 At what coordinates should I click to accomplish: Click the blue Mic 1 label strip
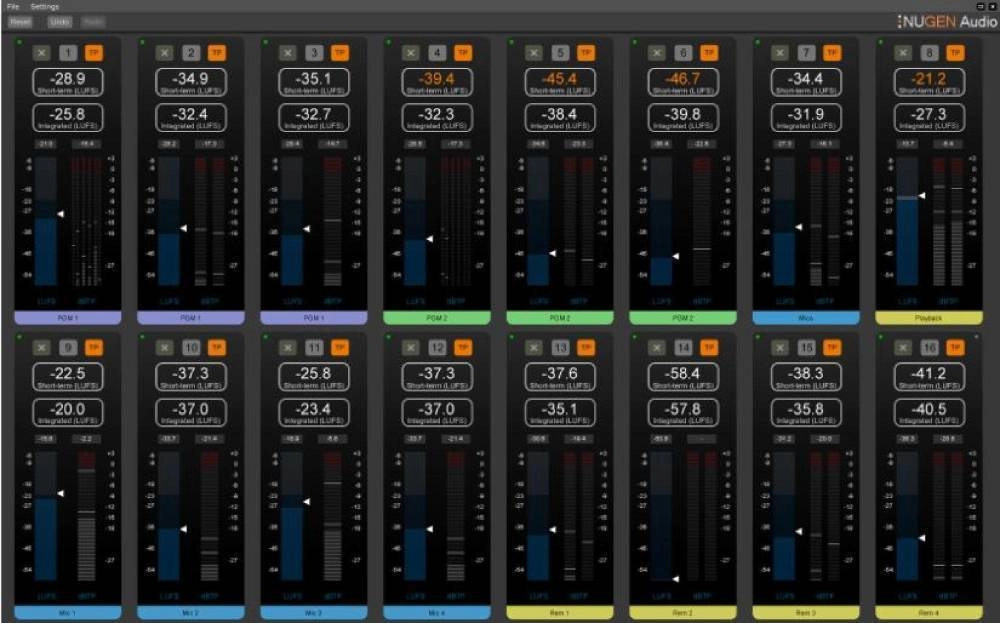pos(68,613)
